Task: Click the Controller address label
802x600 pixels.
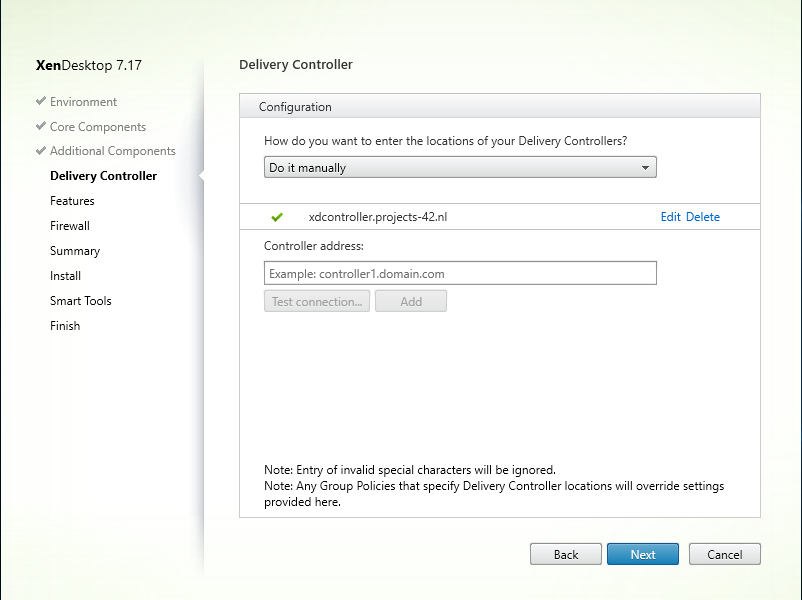Action: [314, 246]
